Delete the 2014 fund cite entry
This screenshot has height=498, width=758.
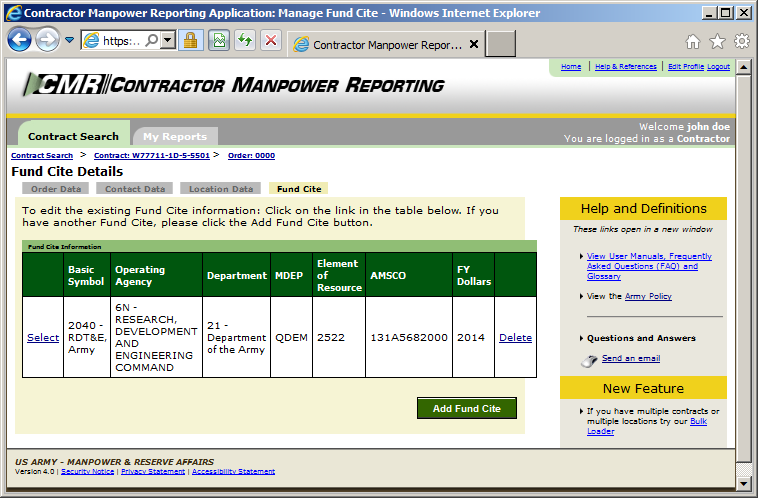pos(515,338)
